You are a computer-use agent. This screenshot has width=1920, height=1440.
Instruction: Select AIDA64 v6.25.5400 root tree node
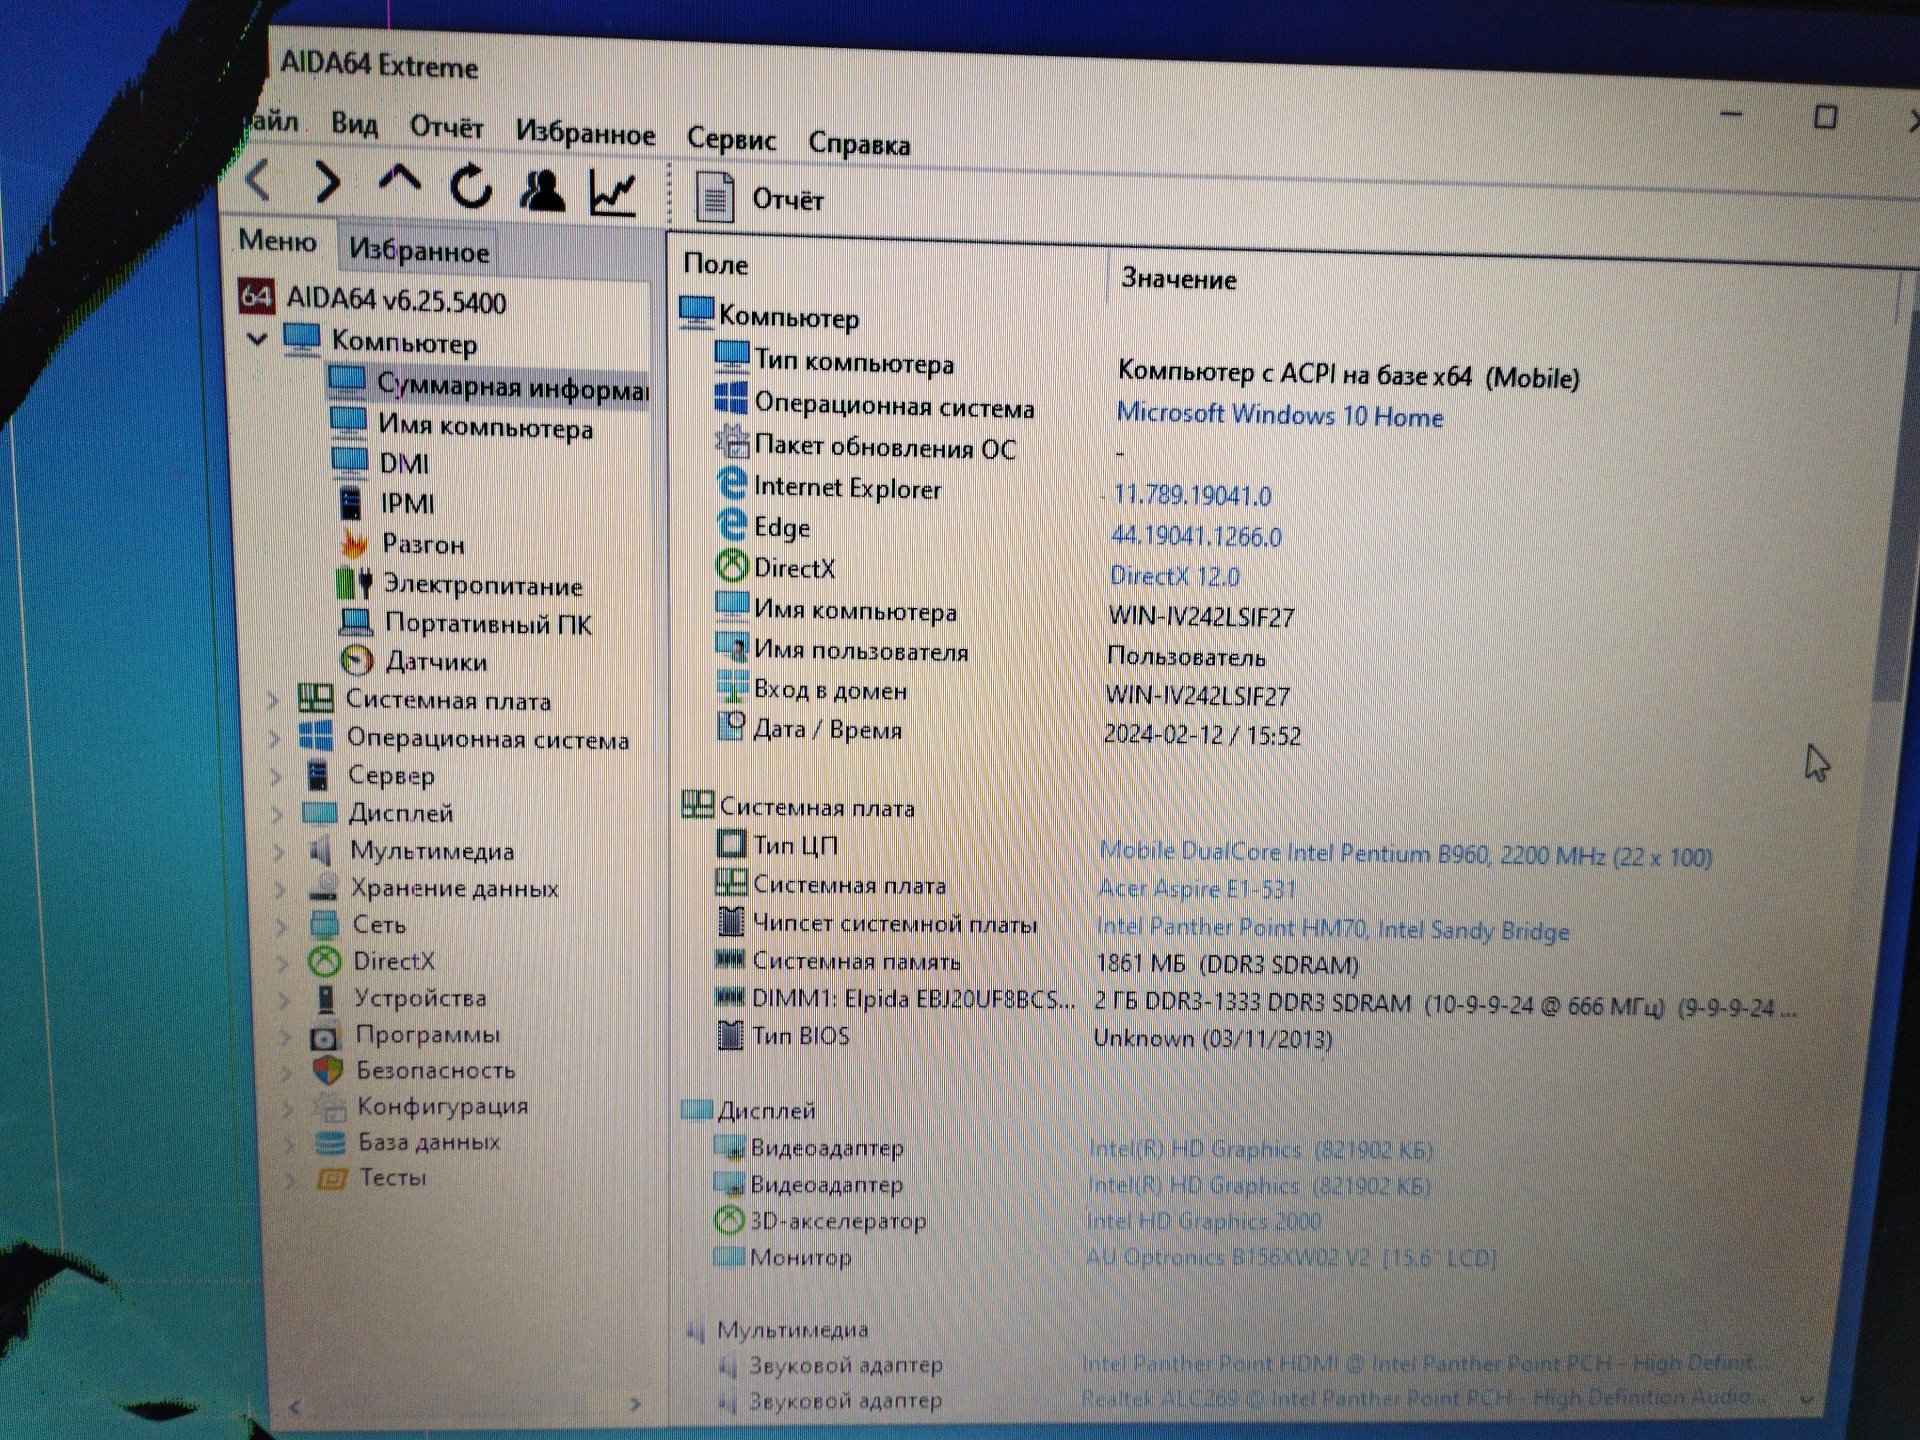(373, 299)
